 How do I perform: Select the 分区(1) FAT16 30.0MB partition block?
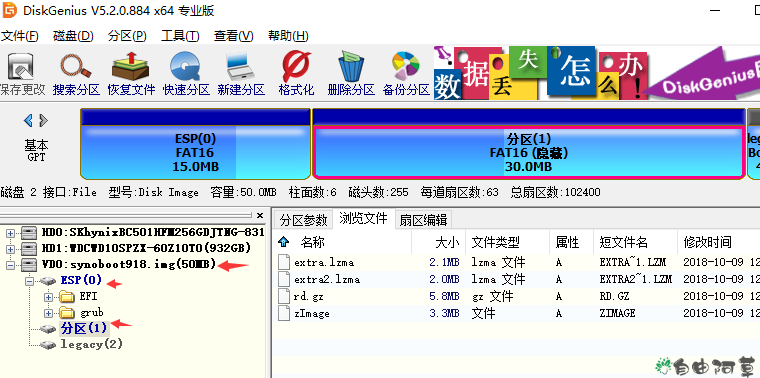(x=528, y=144)
